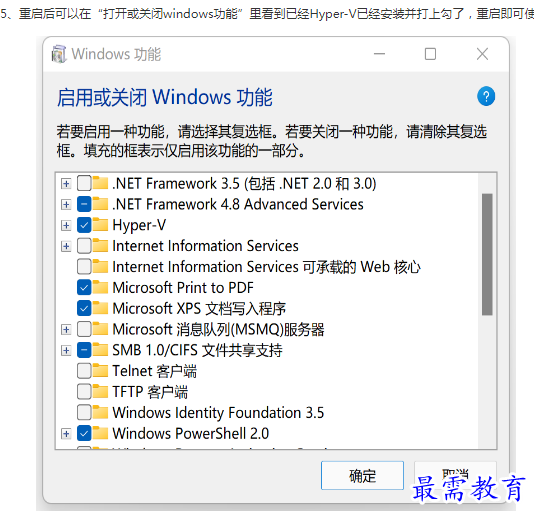Click the Internet Information Services folder icon
This screenshot has height=520, width=534.
tap(100, 246)
